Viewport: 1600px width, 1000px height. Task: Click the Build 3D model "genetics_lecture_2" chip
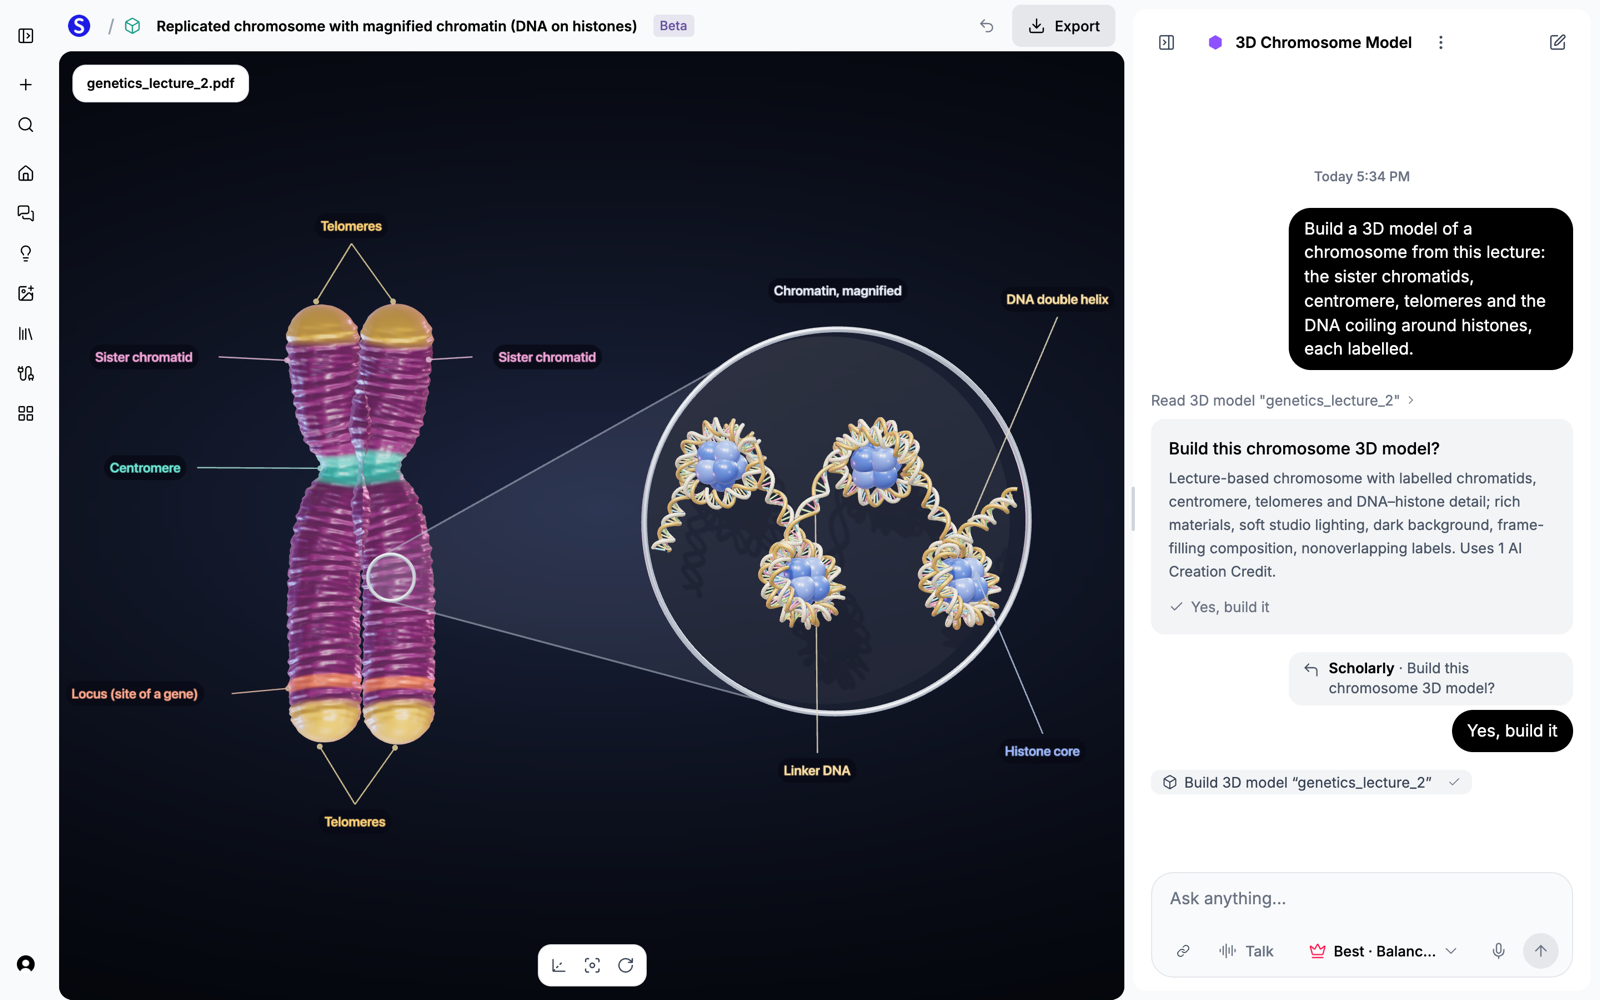click(x=1311, y=782)
